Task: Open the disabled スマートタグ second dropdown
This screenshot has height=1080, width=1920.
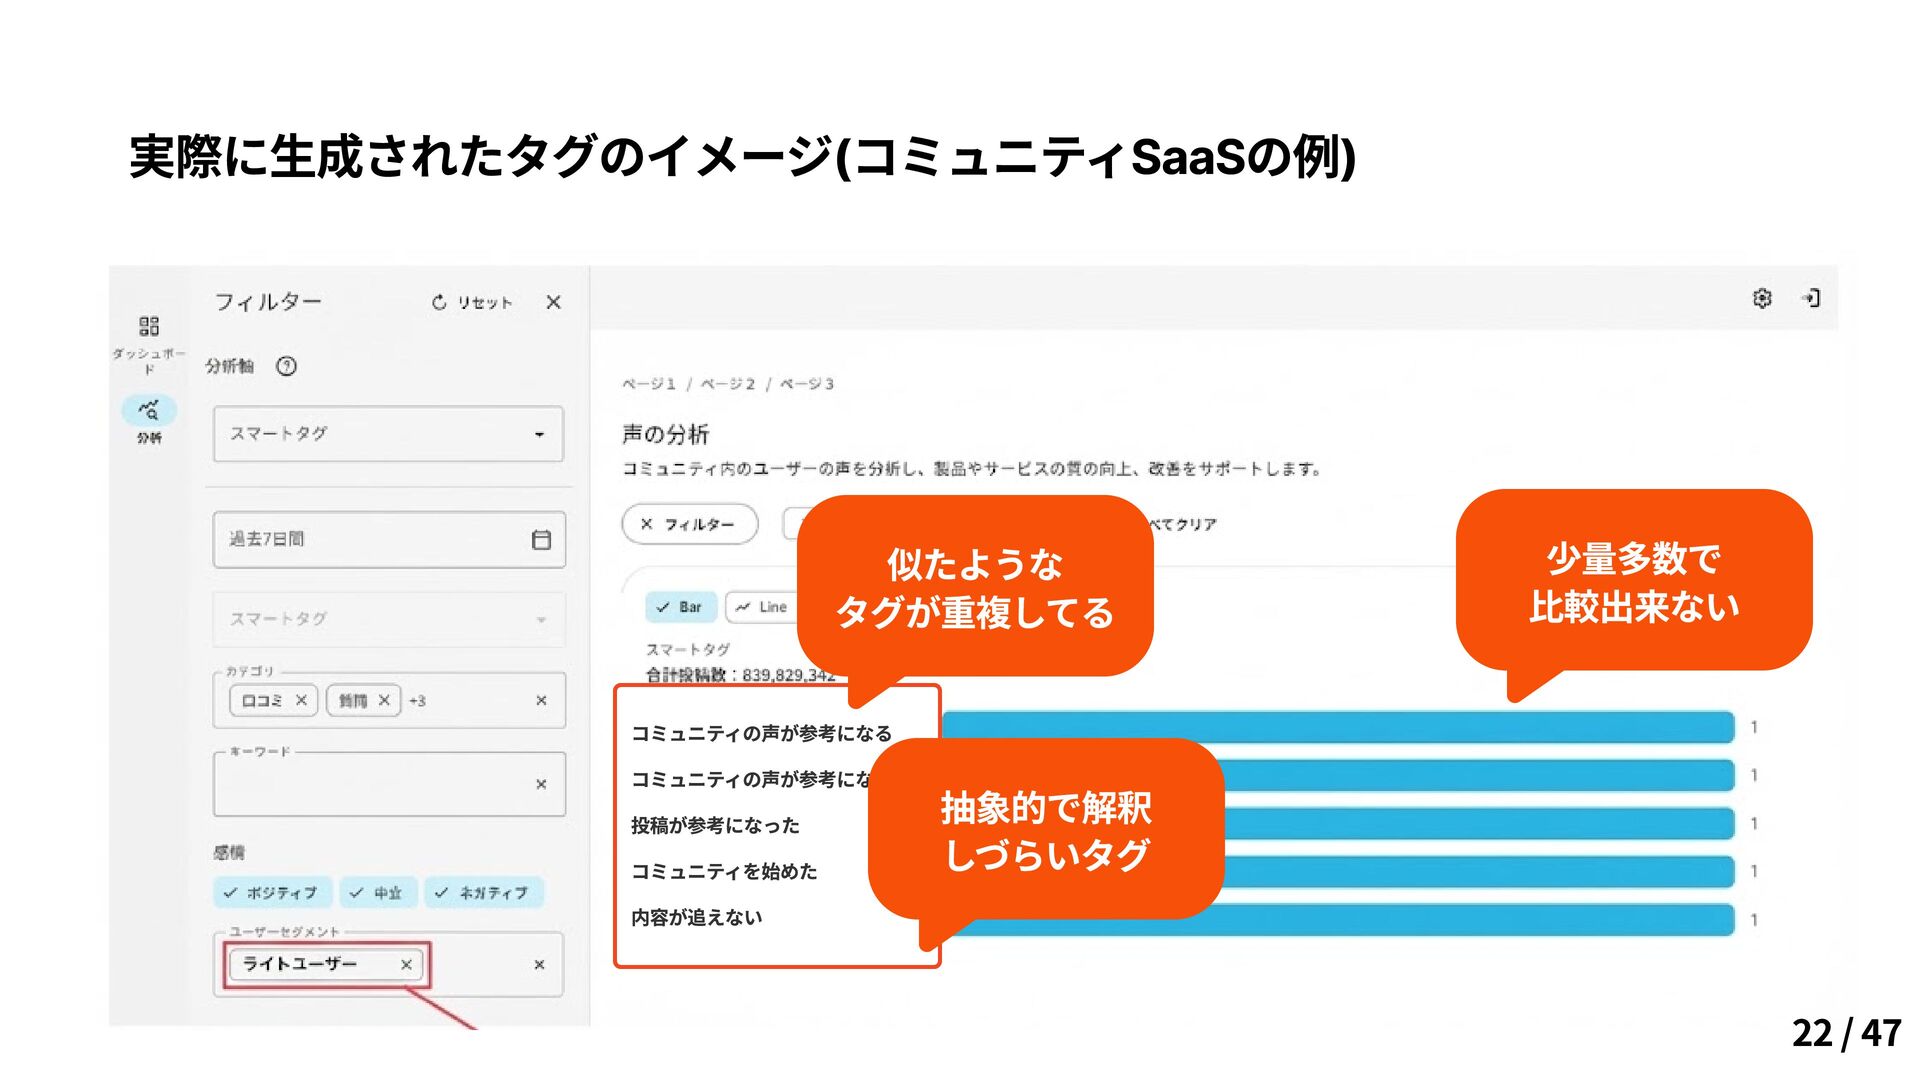Action: [x=388, y=619]
